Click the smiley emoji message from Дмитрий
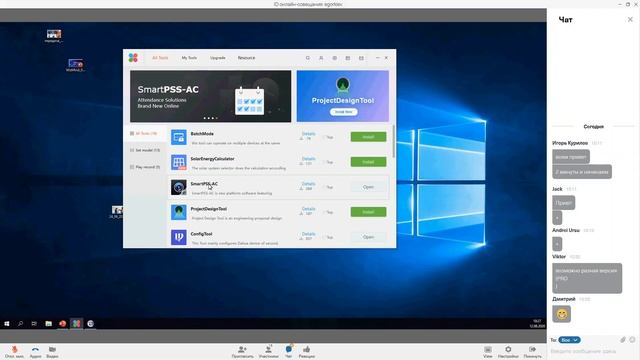Image resolution: width=640 pixels, height=360 pixels. tap(562, 314)
